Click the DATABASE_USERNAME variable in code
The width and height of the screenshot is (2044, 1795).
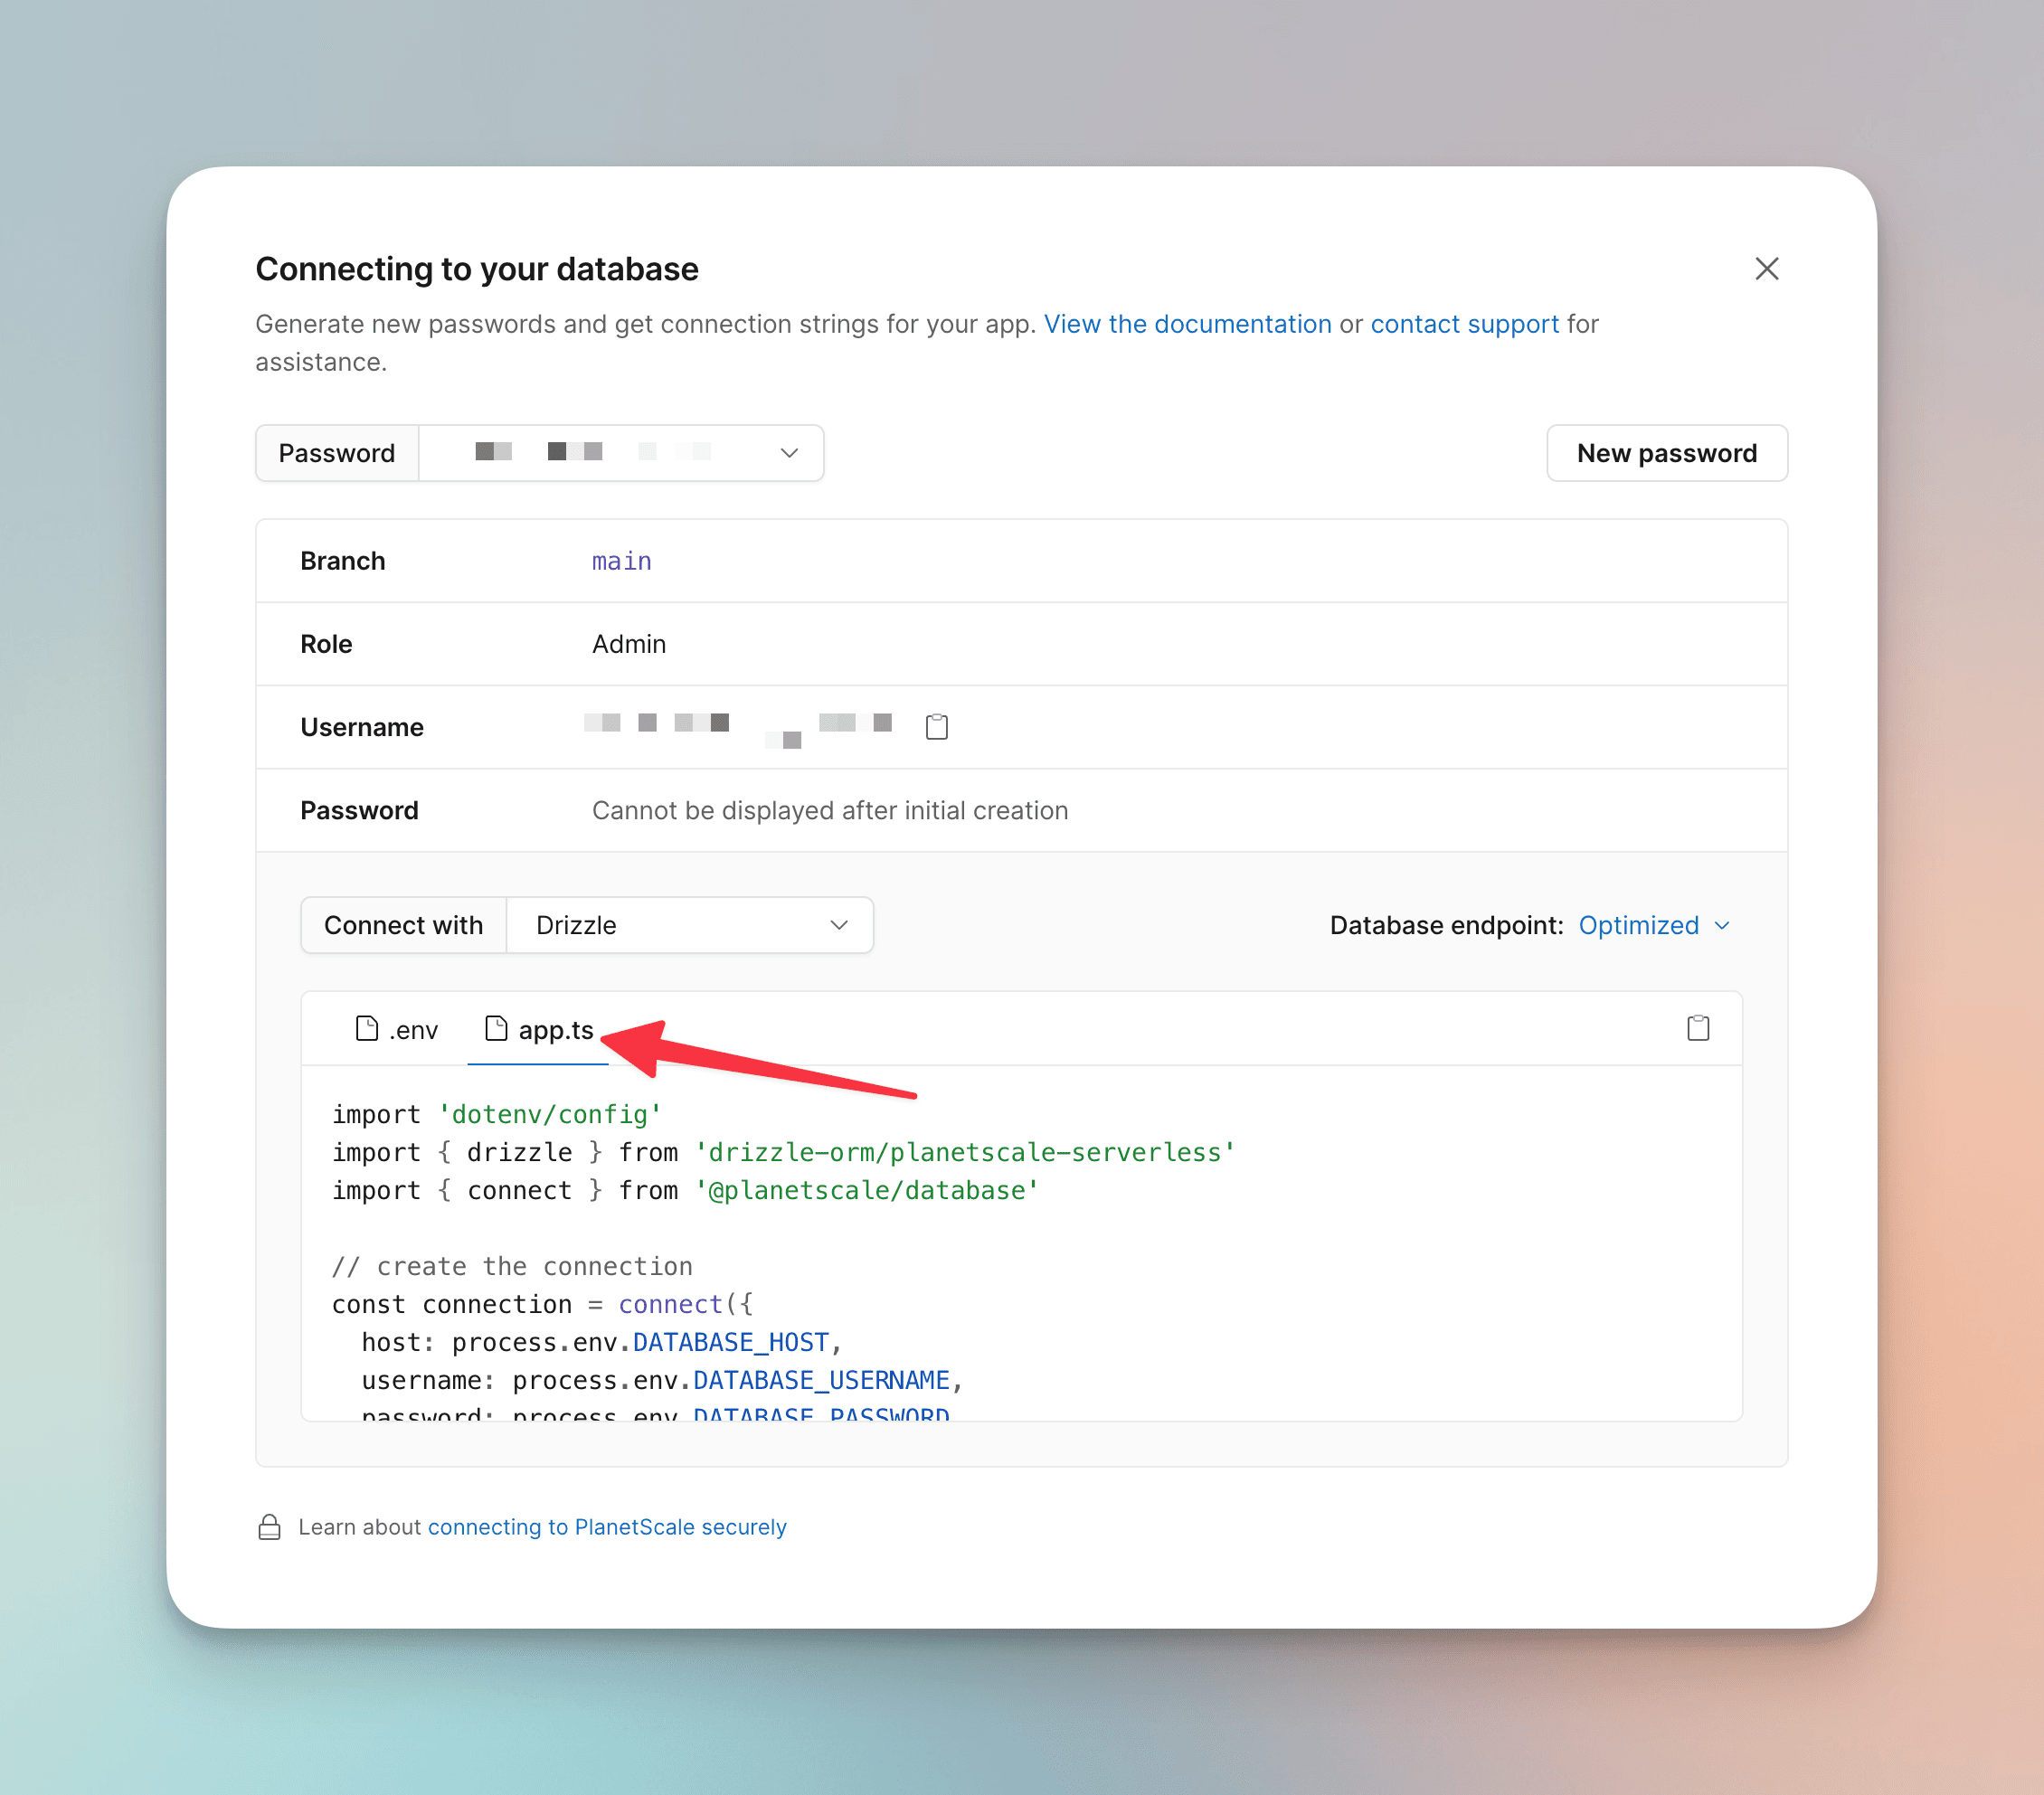point(821,1380)
